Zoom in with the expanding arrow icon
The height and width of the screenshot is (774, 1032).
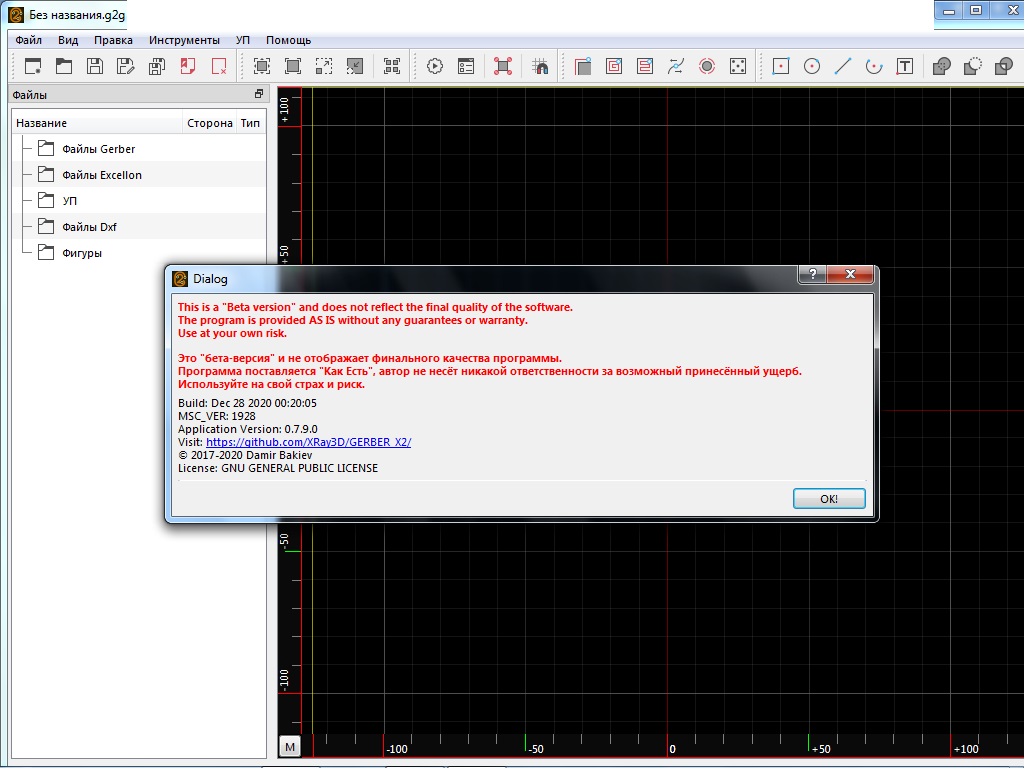[324, 66]
